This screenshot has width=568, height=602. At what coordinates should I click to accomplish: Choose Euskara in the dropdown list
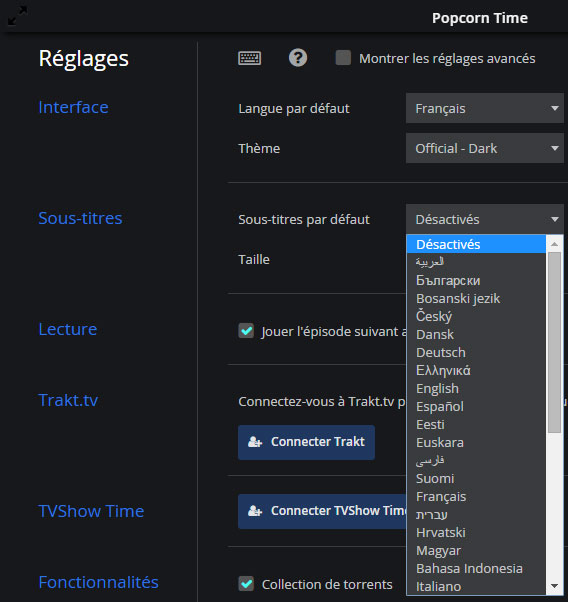click(x=476, y=443)
